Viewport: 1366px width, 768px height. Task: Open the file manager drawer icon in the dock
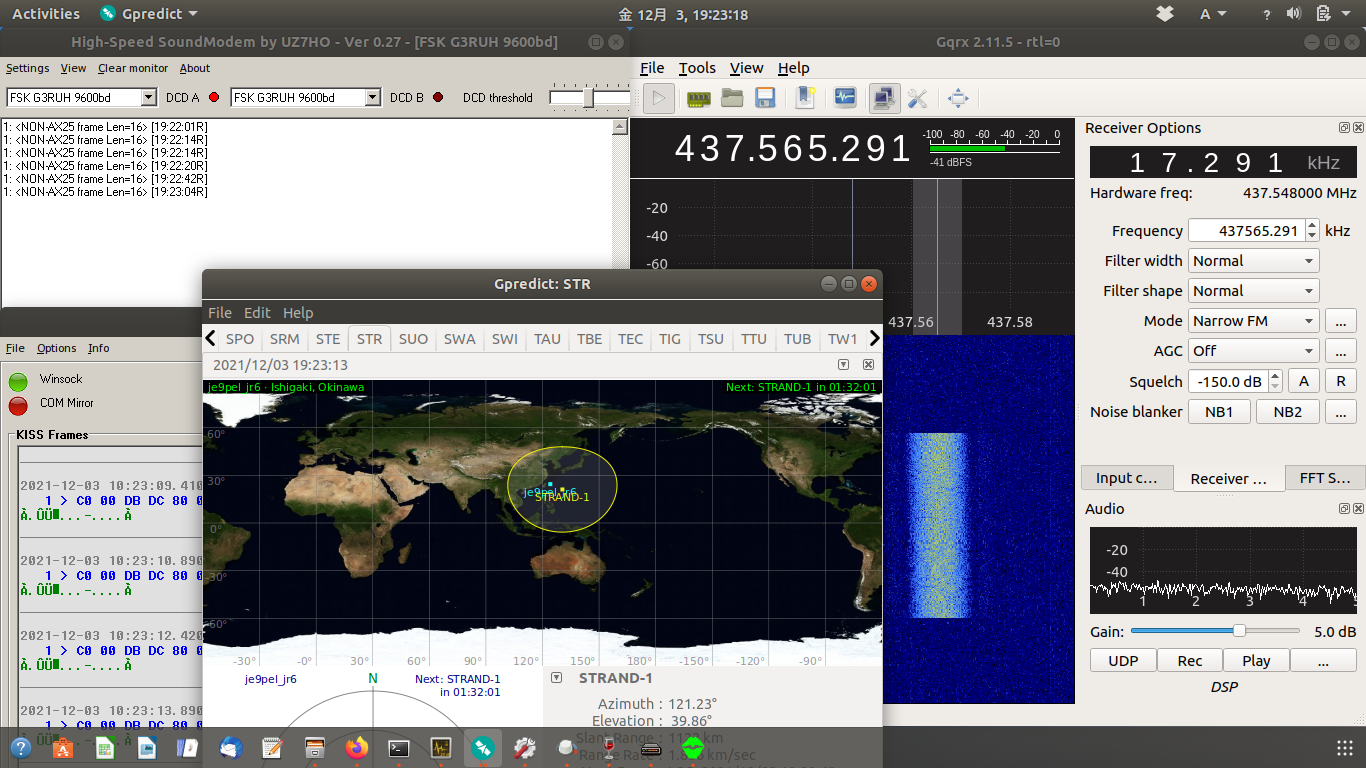314,747
